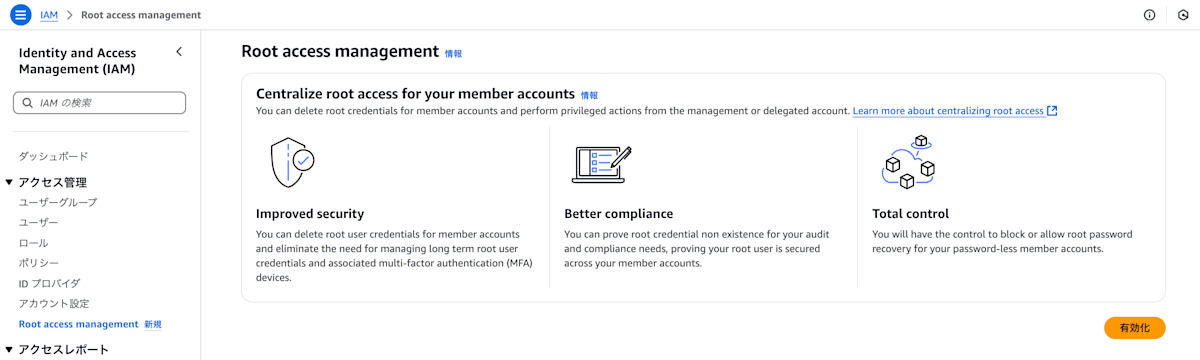Open ポリシー in the sidebar
The height and width of the screenshot is (360, 1200).
click(38, 263)
